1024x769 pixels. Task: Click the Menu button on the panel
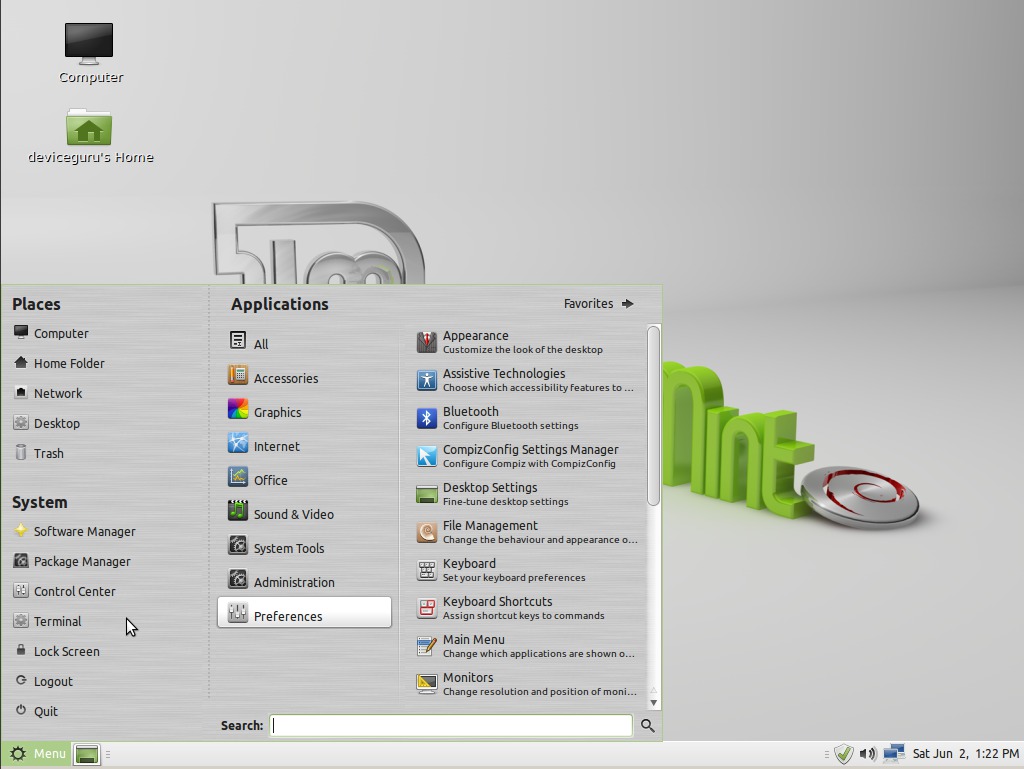click(37, 754)
